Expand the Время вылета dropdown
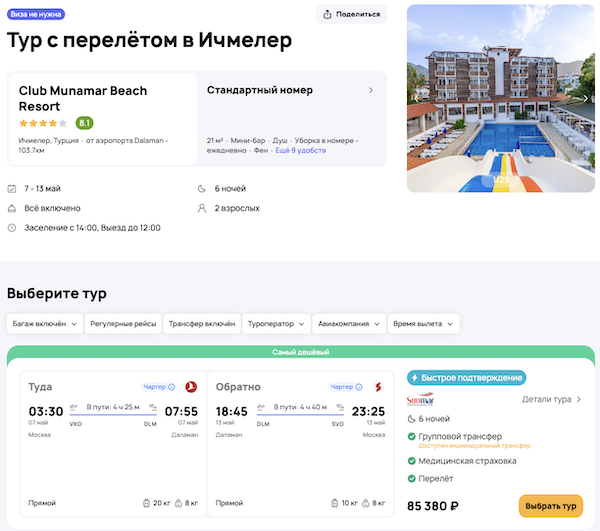This screenshot has width=600, height=531. (x=425, y=324)
